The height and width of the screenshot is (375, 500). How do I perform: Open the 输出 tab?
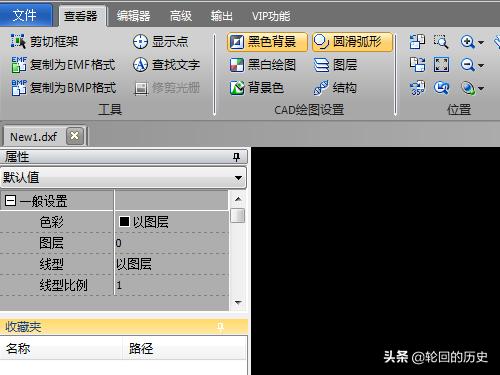[x=222, y=16]
